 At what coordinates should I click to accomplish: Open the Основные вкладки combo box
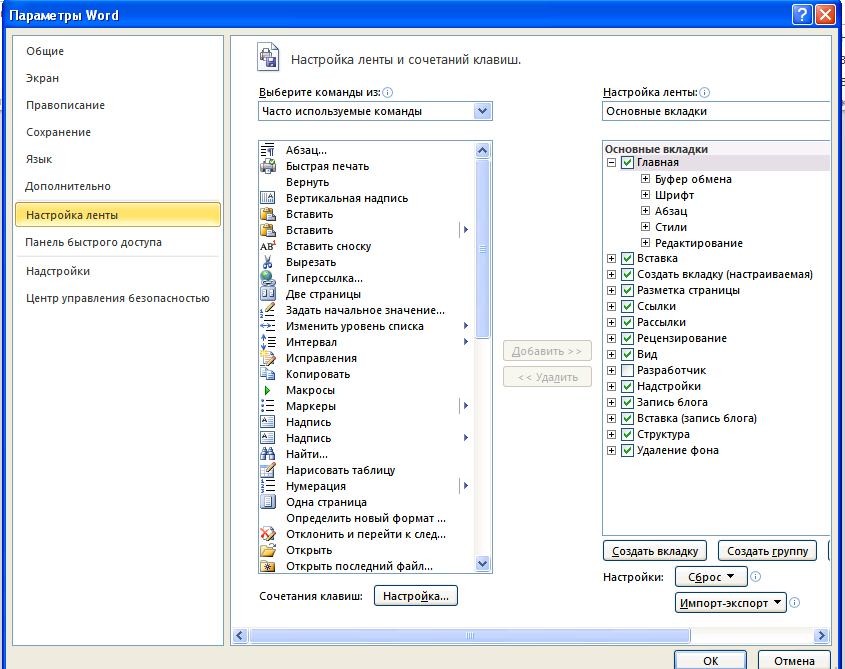point(716,111)
